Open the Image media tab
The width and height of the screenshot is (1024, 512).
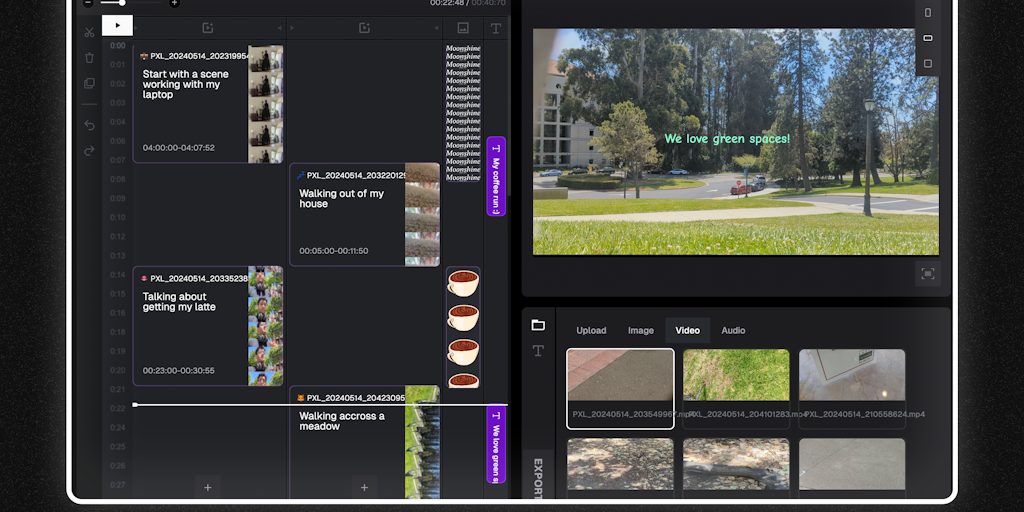(x=640, y=330)
